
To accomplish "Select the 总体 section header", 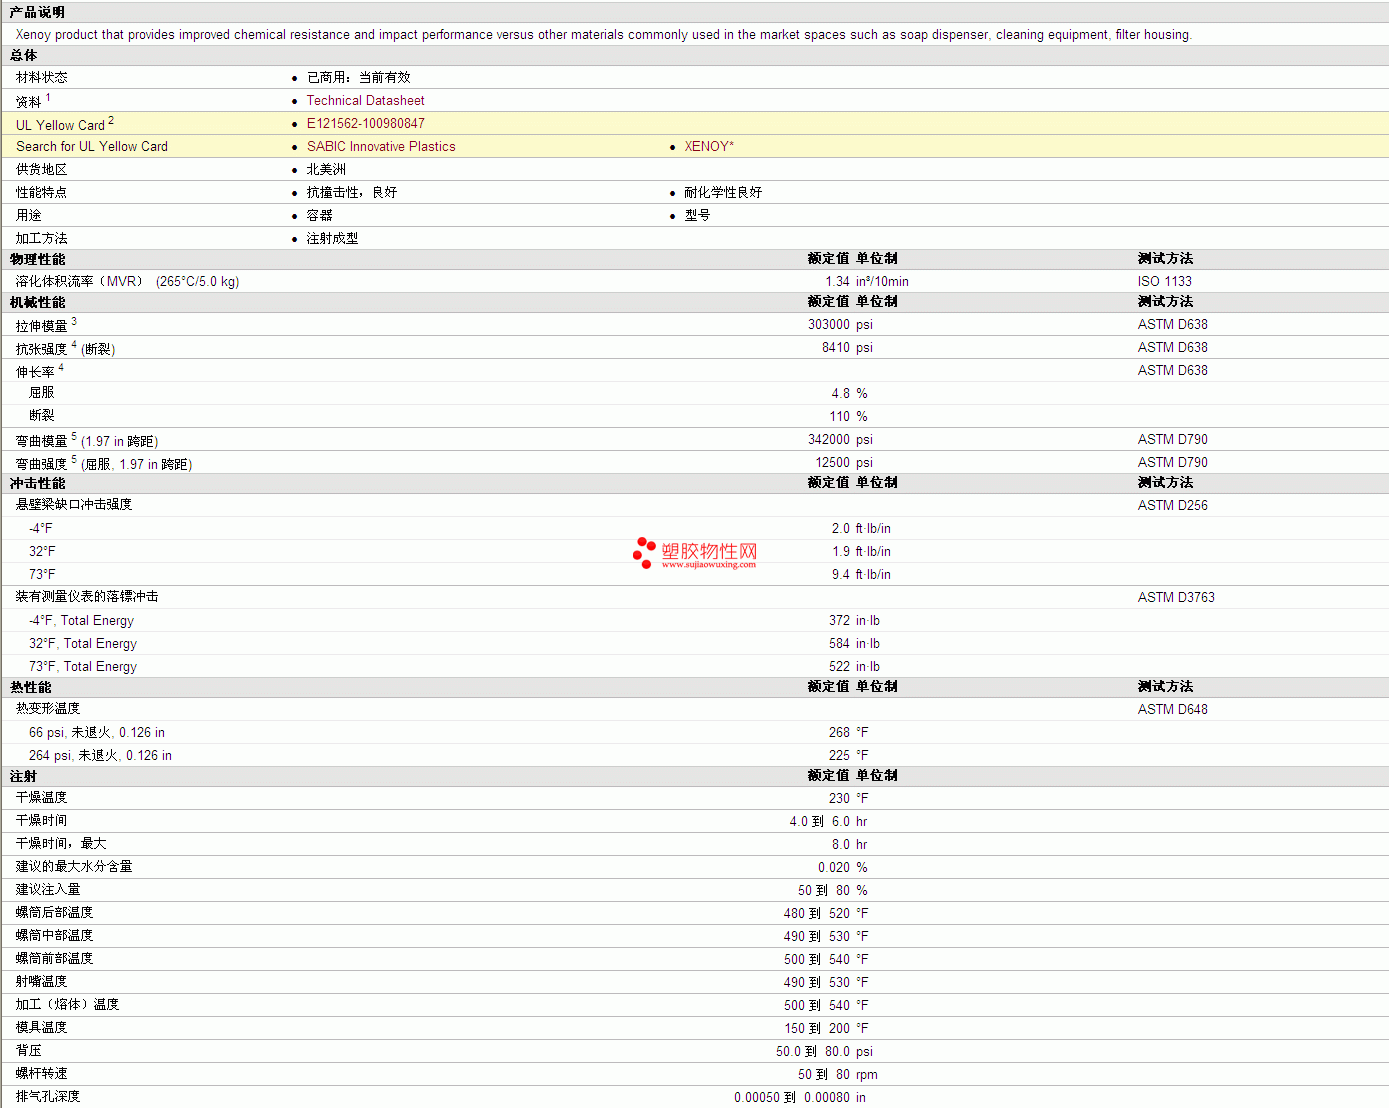I will tap(24, 56).
